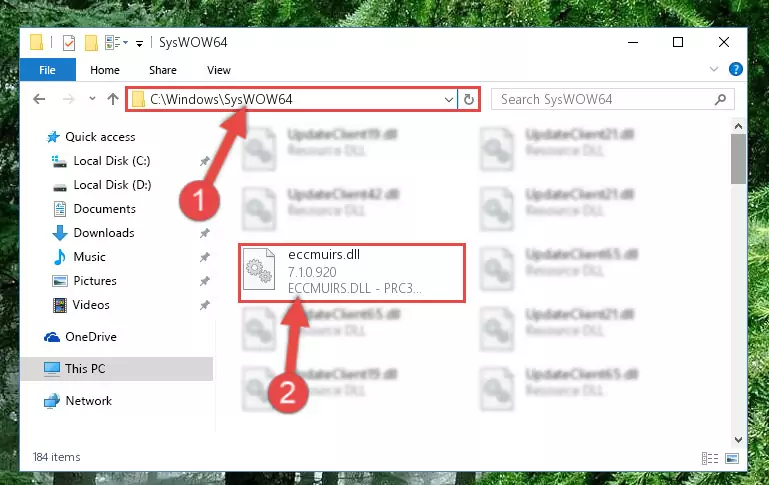This screenshot has height=485, width=769.
Task: Click the address bar showing C:\Windows\SysWOW64
Action: pos(292,100)
